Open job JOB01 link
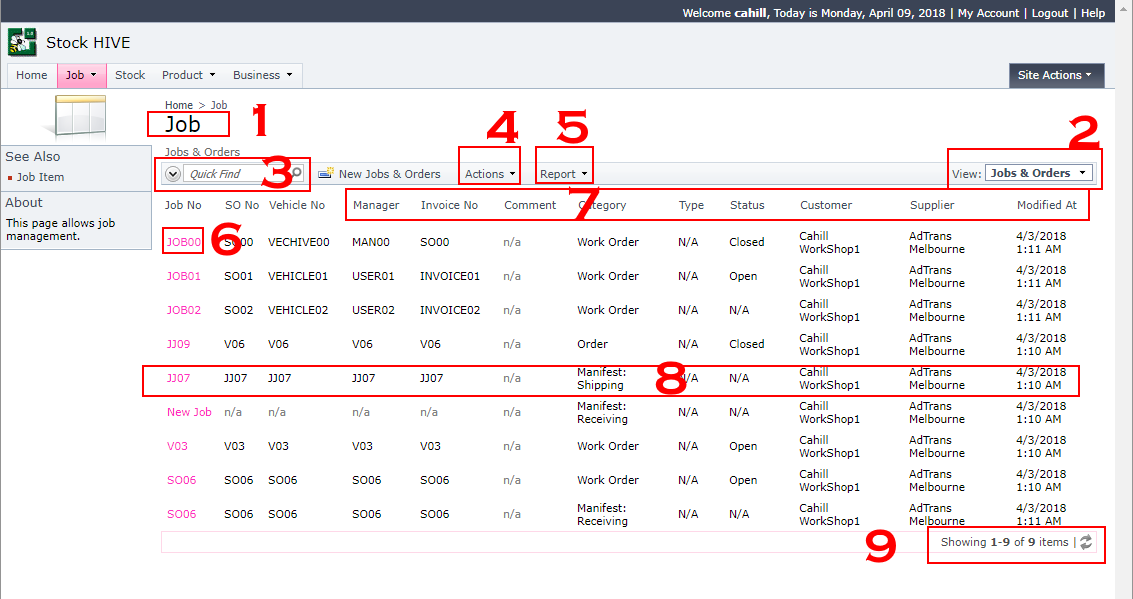Screen dimensions: 1133x599 184,276
